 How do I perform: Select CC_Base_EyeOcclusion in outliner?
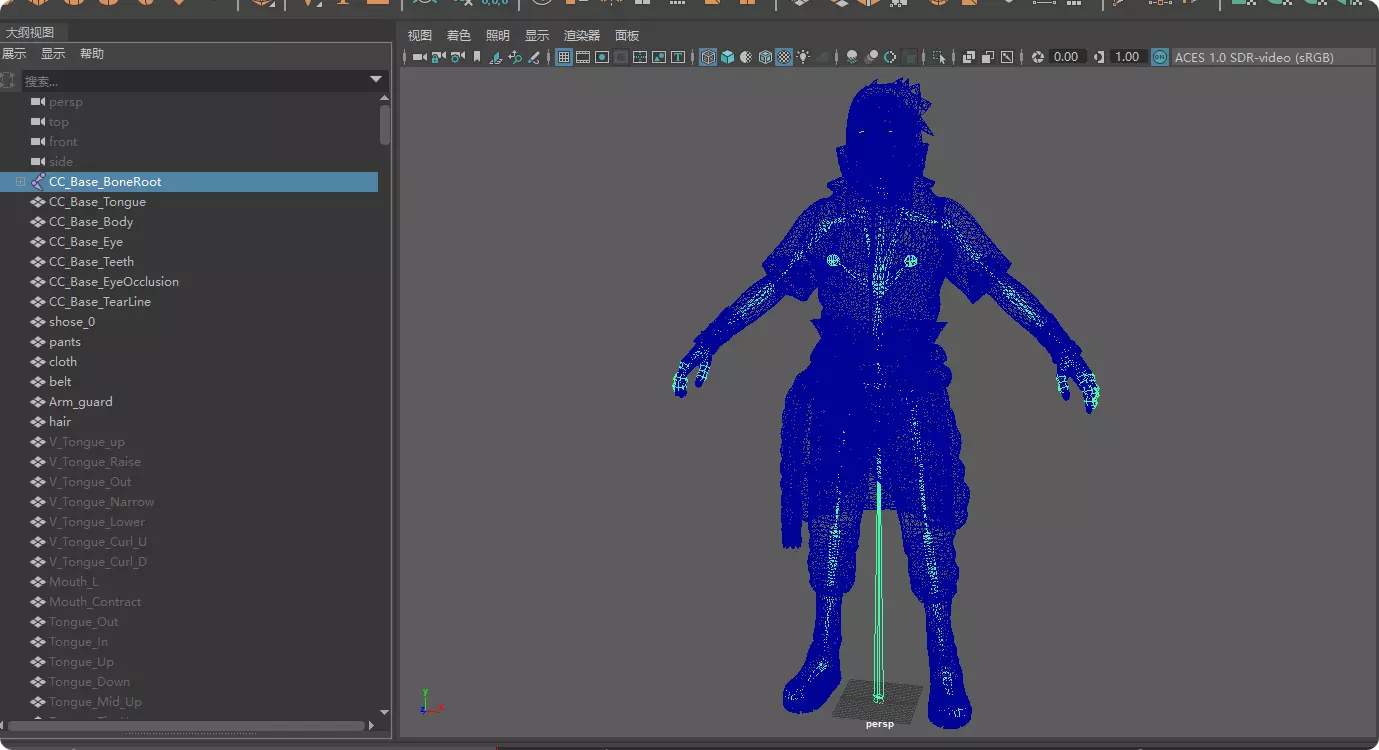click(114, 282)
